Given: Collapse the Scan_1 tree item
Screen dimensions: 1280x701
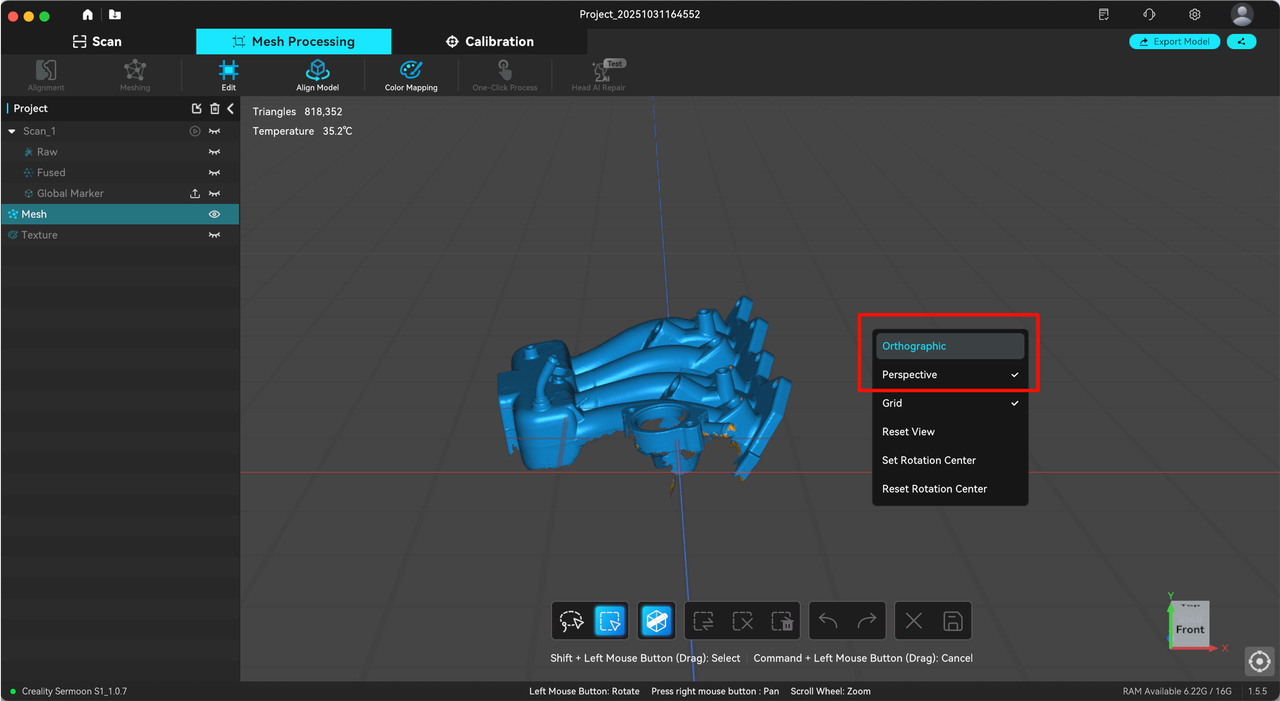Looking at the screenshot, I should click(12, 130).
